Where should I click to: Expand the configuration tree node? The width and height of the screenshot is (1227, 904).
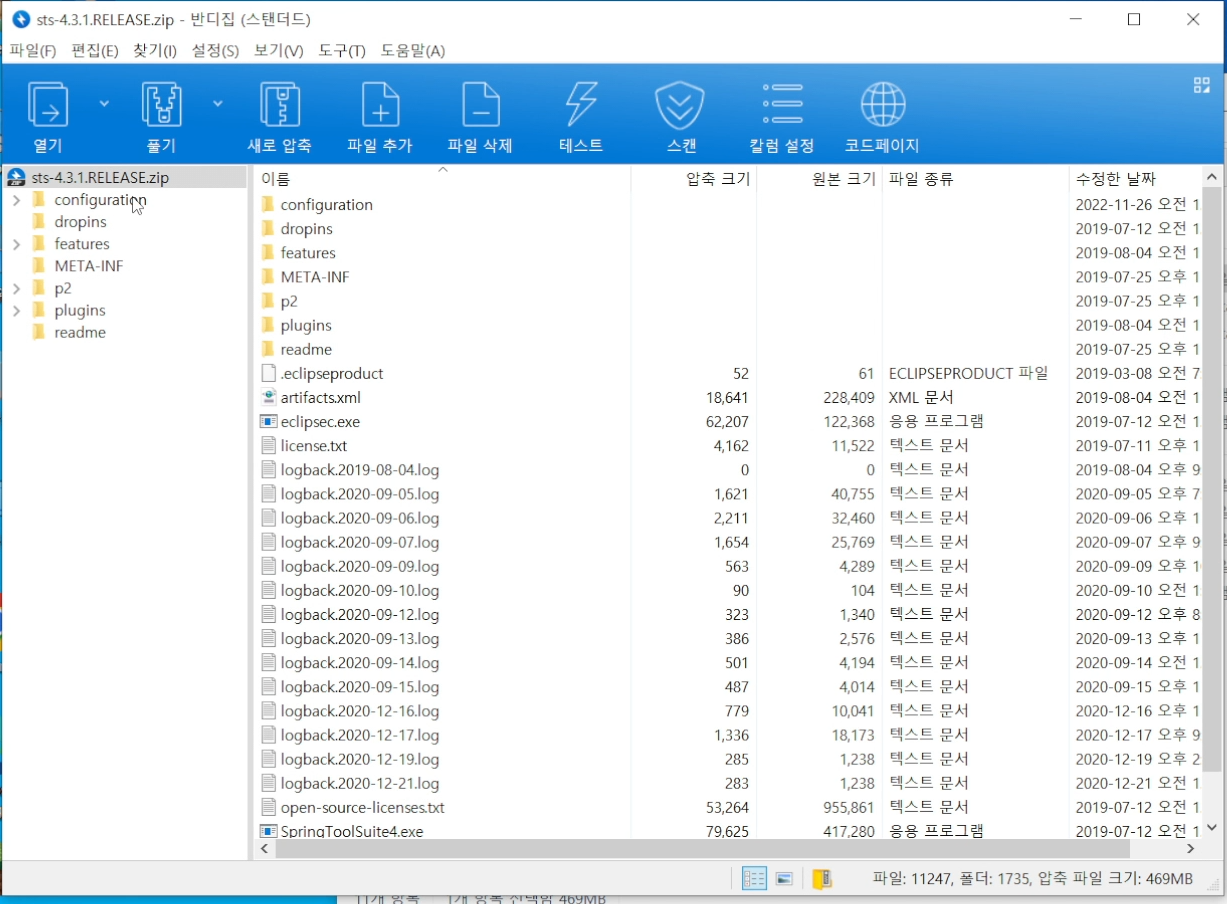(x=17, y=200)
